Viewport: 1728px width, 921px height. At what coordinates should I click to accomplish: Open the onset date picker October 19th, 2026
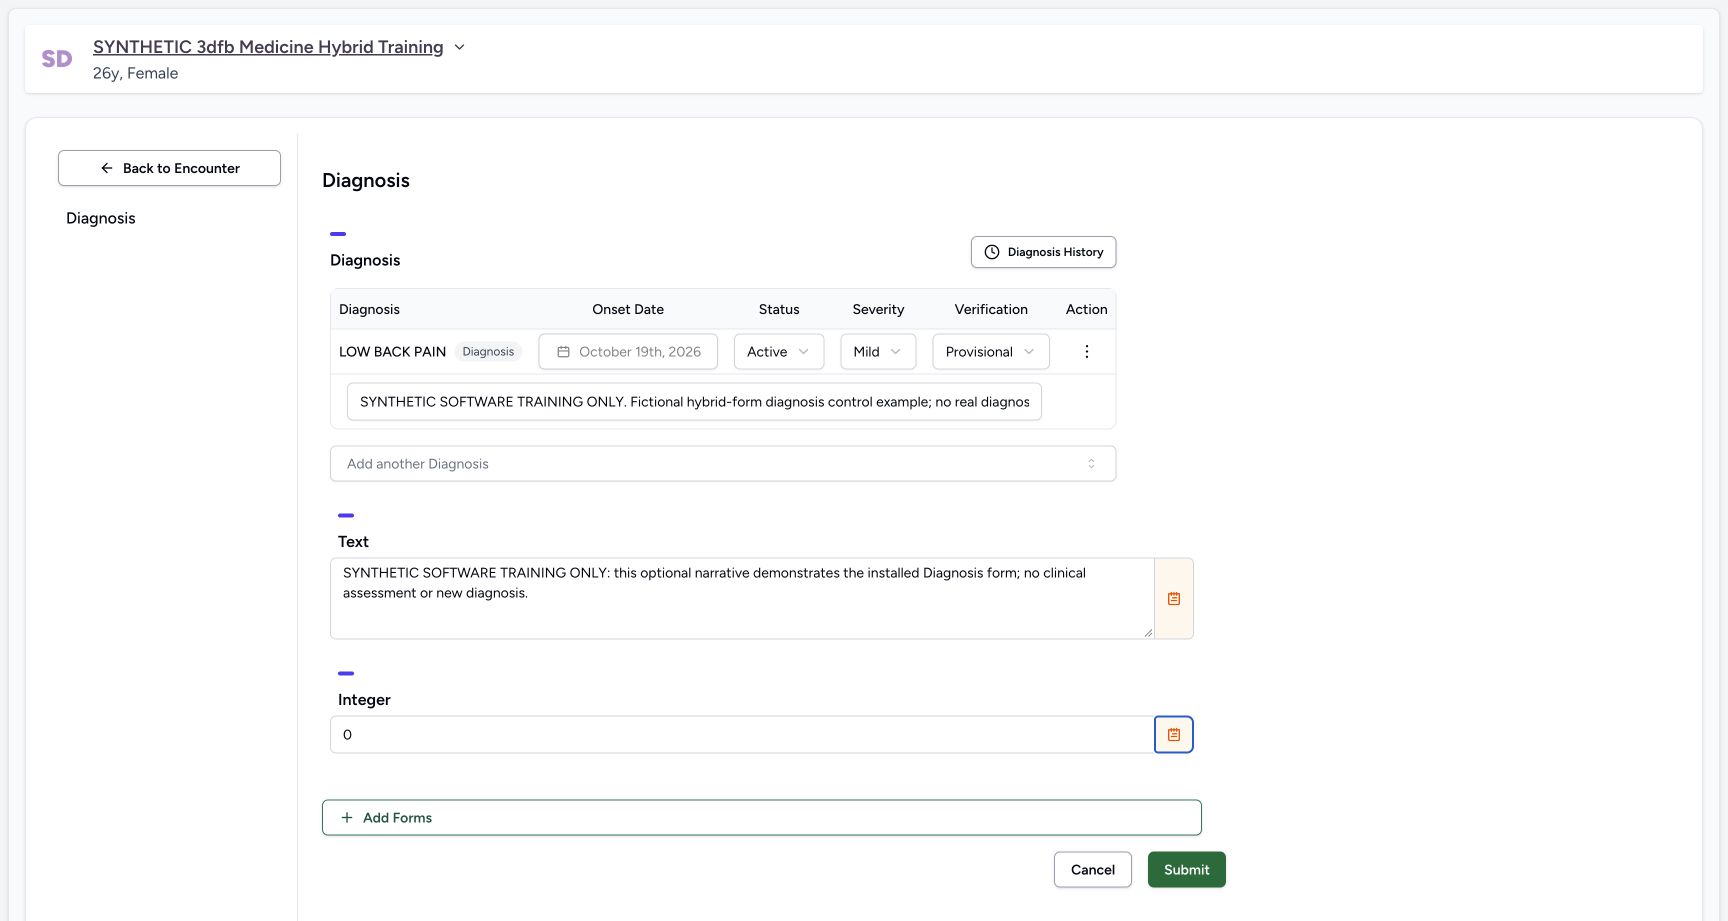coord(628,352)
